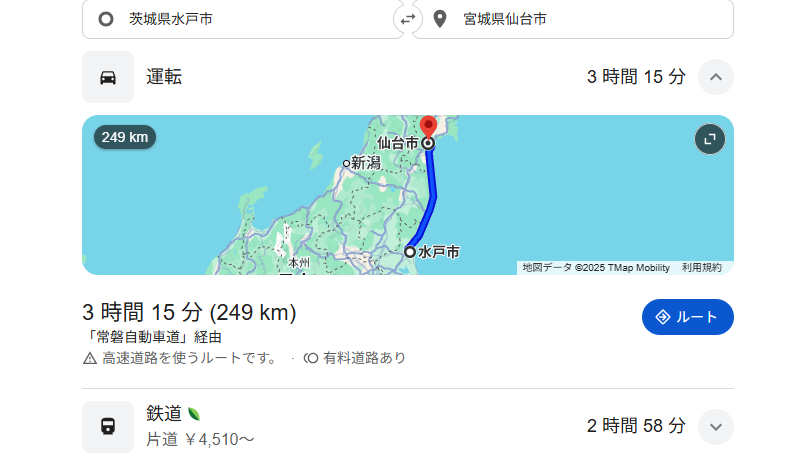802x460 pixels.
Task: Click the train transit mode icon
Action: (108, 427)
